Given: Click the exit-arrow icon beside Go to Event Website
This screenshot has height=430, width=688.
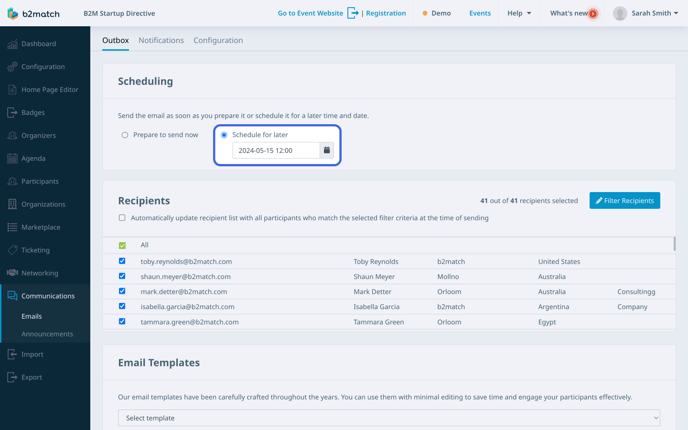Looking at the screenshot, I should 353,13.
